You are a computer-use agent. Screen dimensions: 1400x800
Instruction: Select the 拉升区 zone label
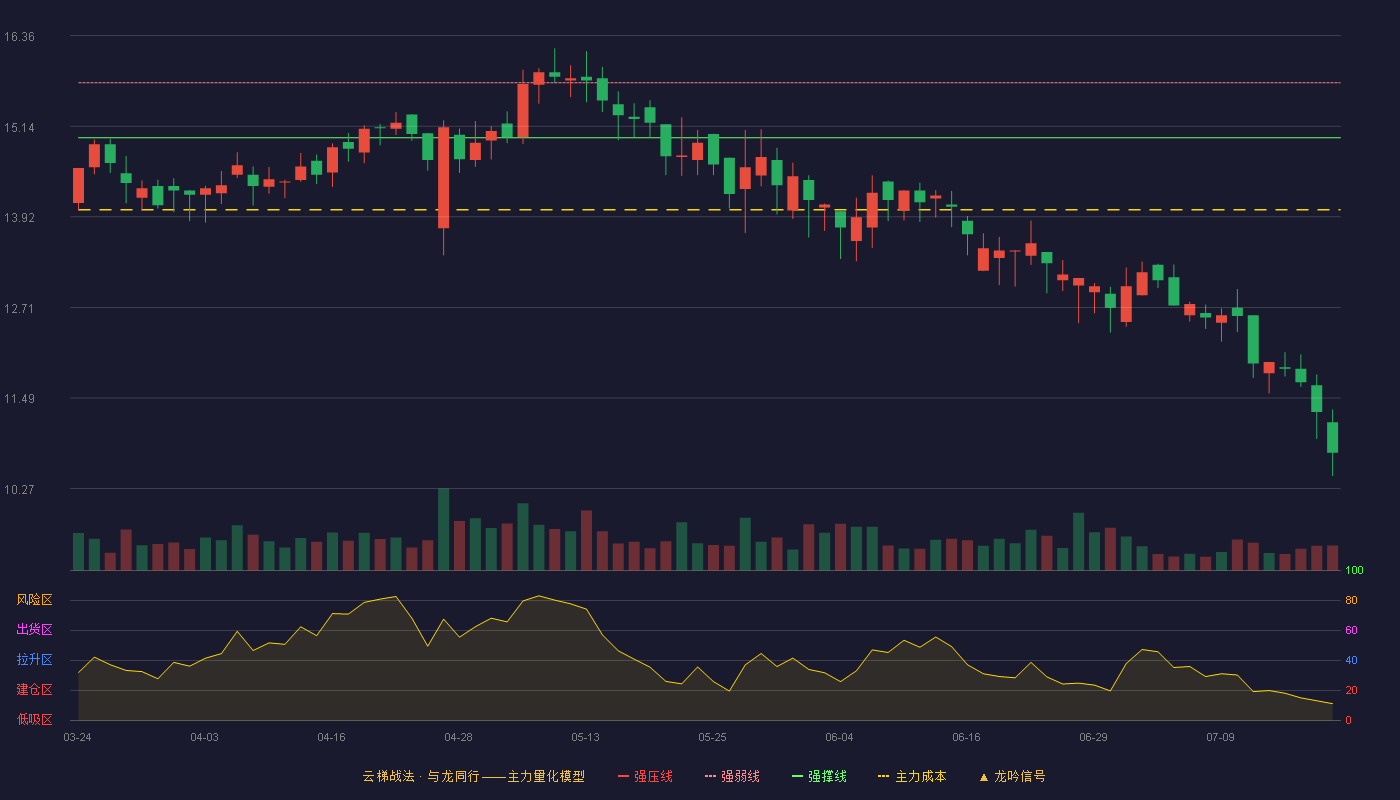(34, 660)
